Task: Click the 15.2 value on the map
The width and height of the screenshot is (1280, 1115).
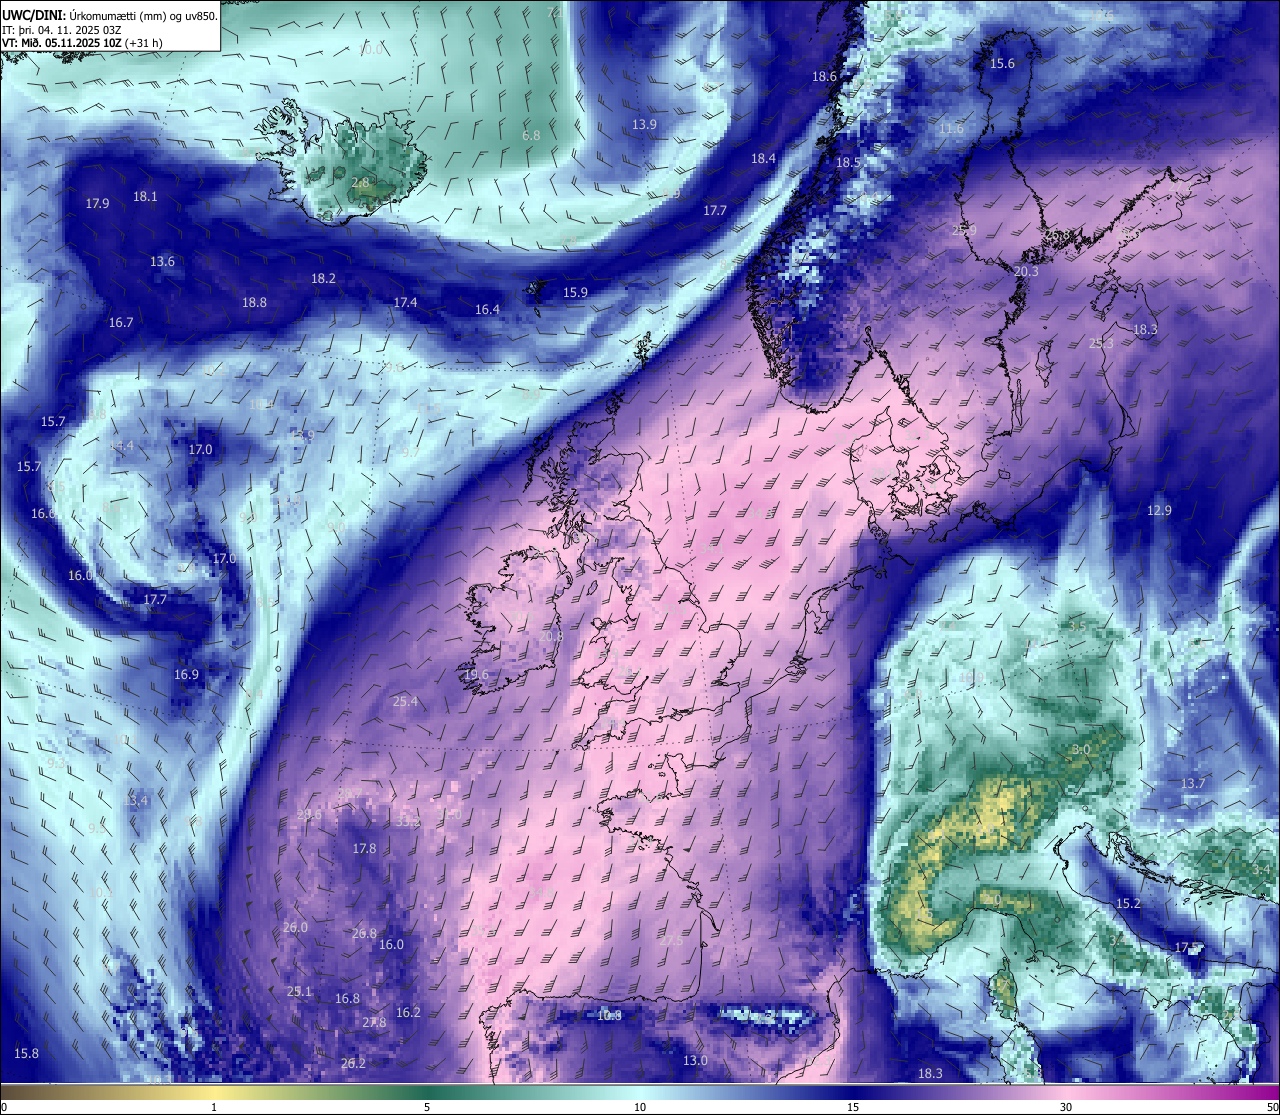Action: [x=1128, y=904]
